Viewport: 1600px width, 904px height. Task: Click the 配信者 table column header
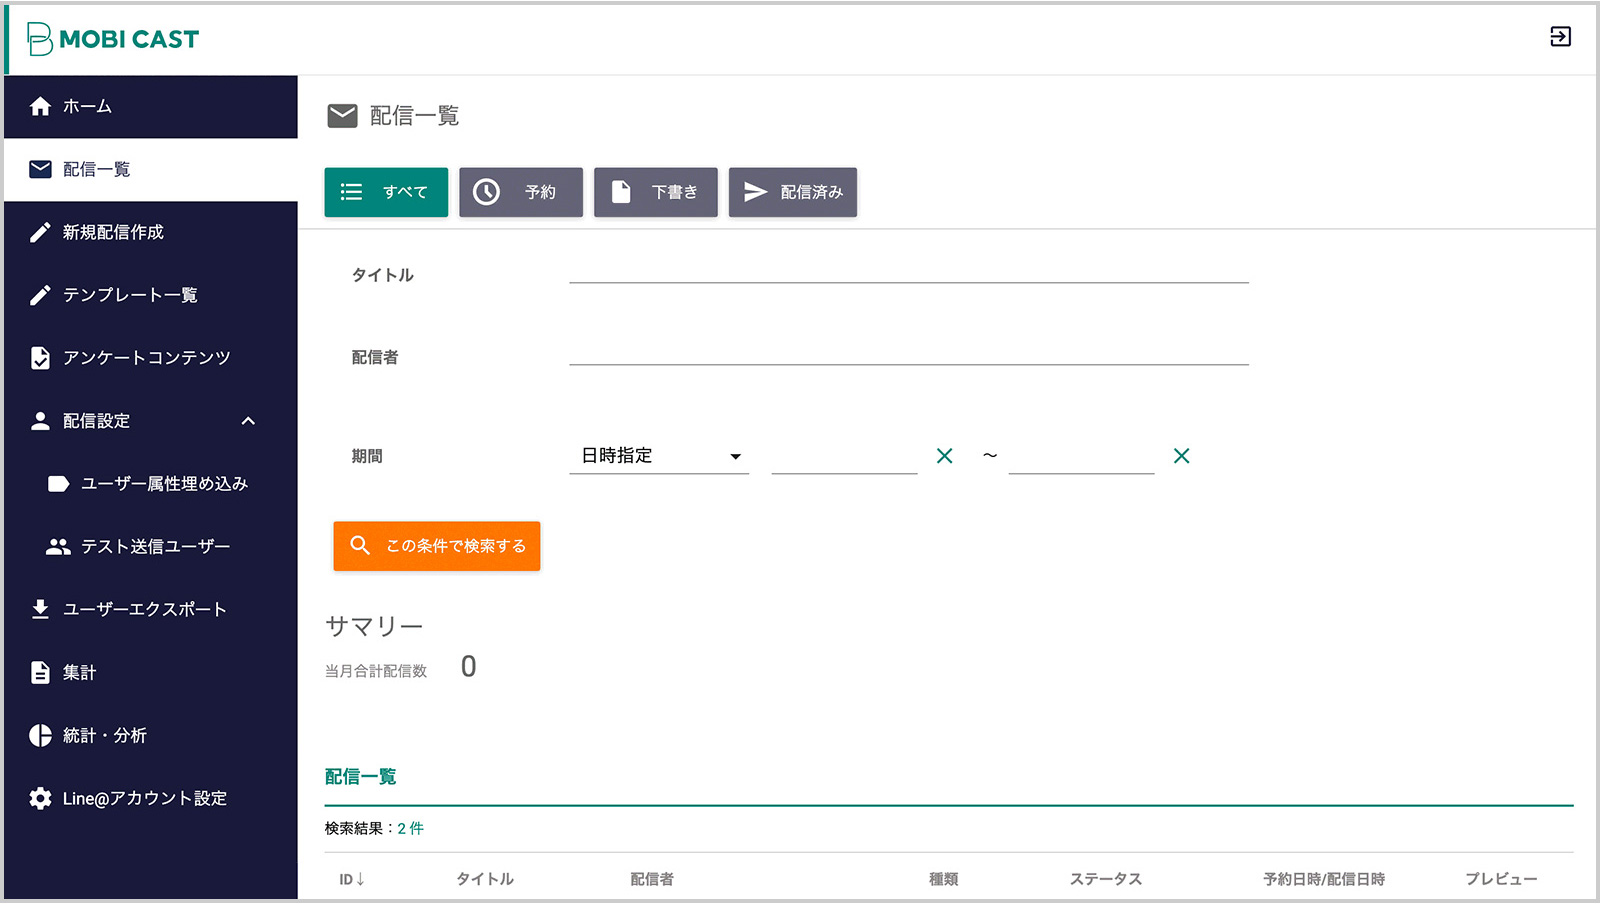652,879
